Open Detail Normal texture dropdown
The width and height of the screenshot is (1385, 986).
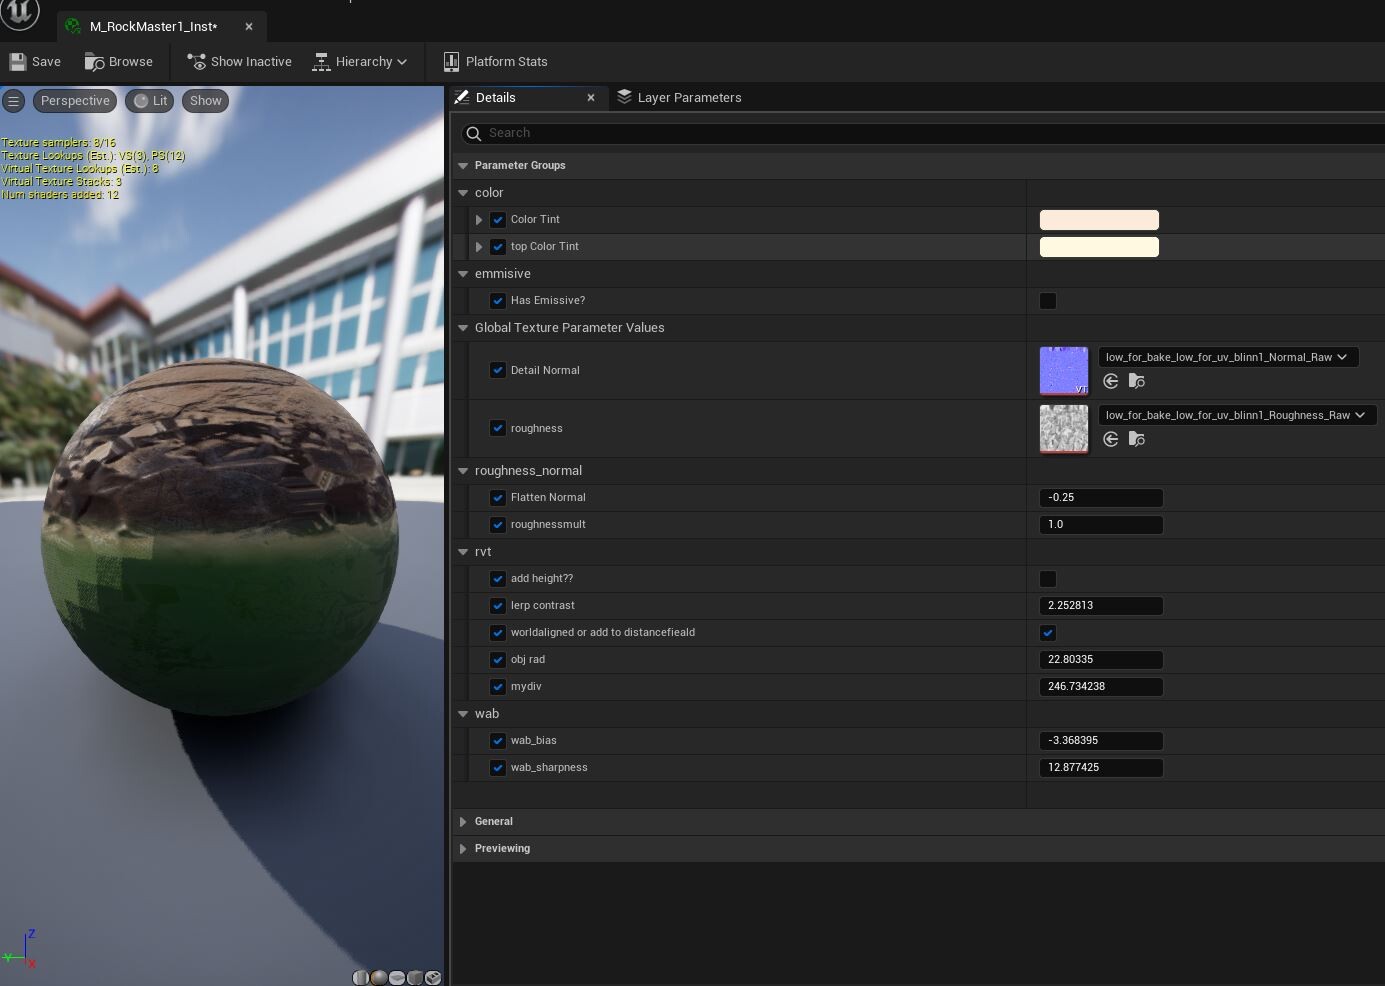pyautogui.click(x=1228, y=357)
